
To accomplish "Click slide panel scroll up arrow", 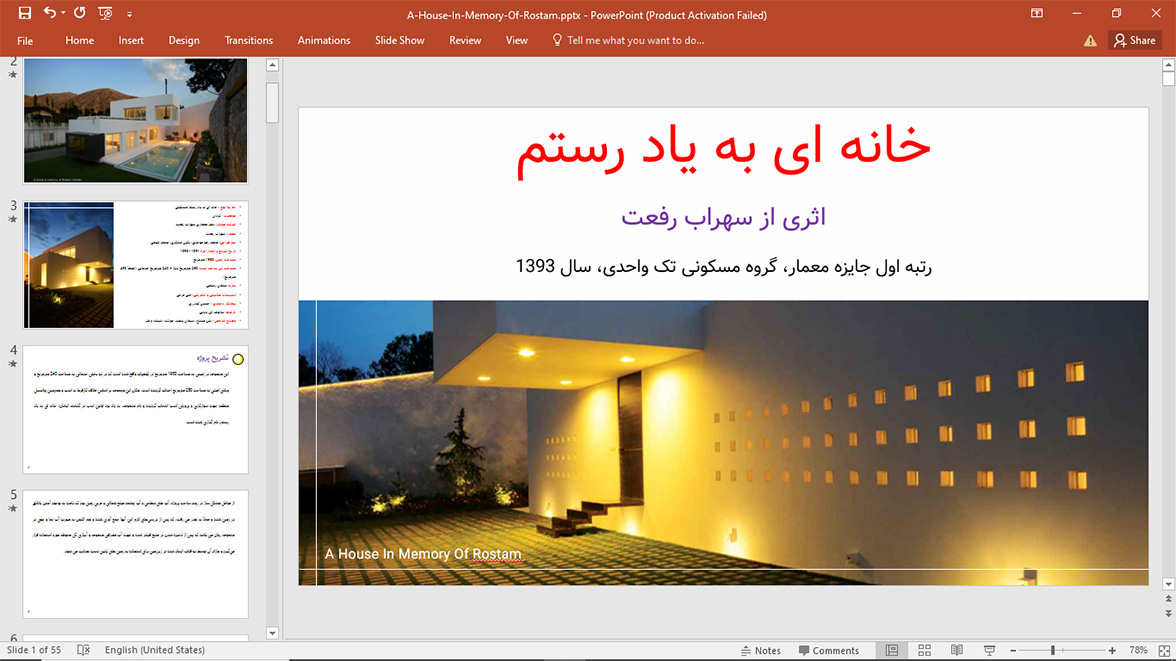I will tap(272, 65).
